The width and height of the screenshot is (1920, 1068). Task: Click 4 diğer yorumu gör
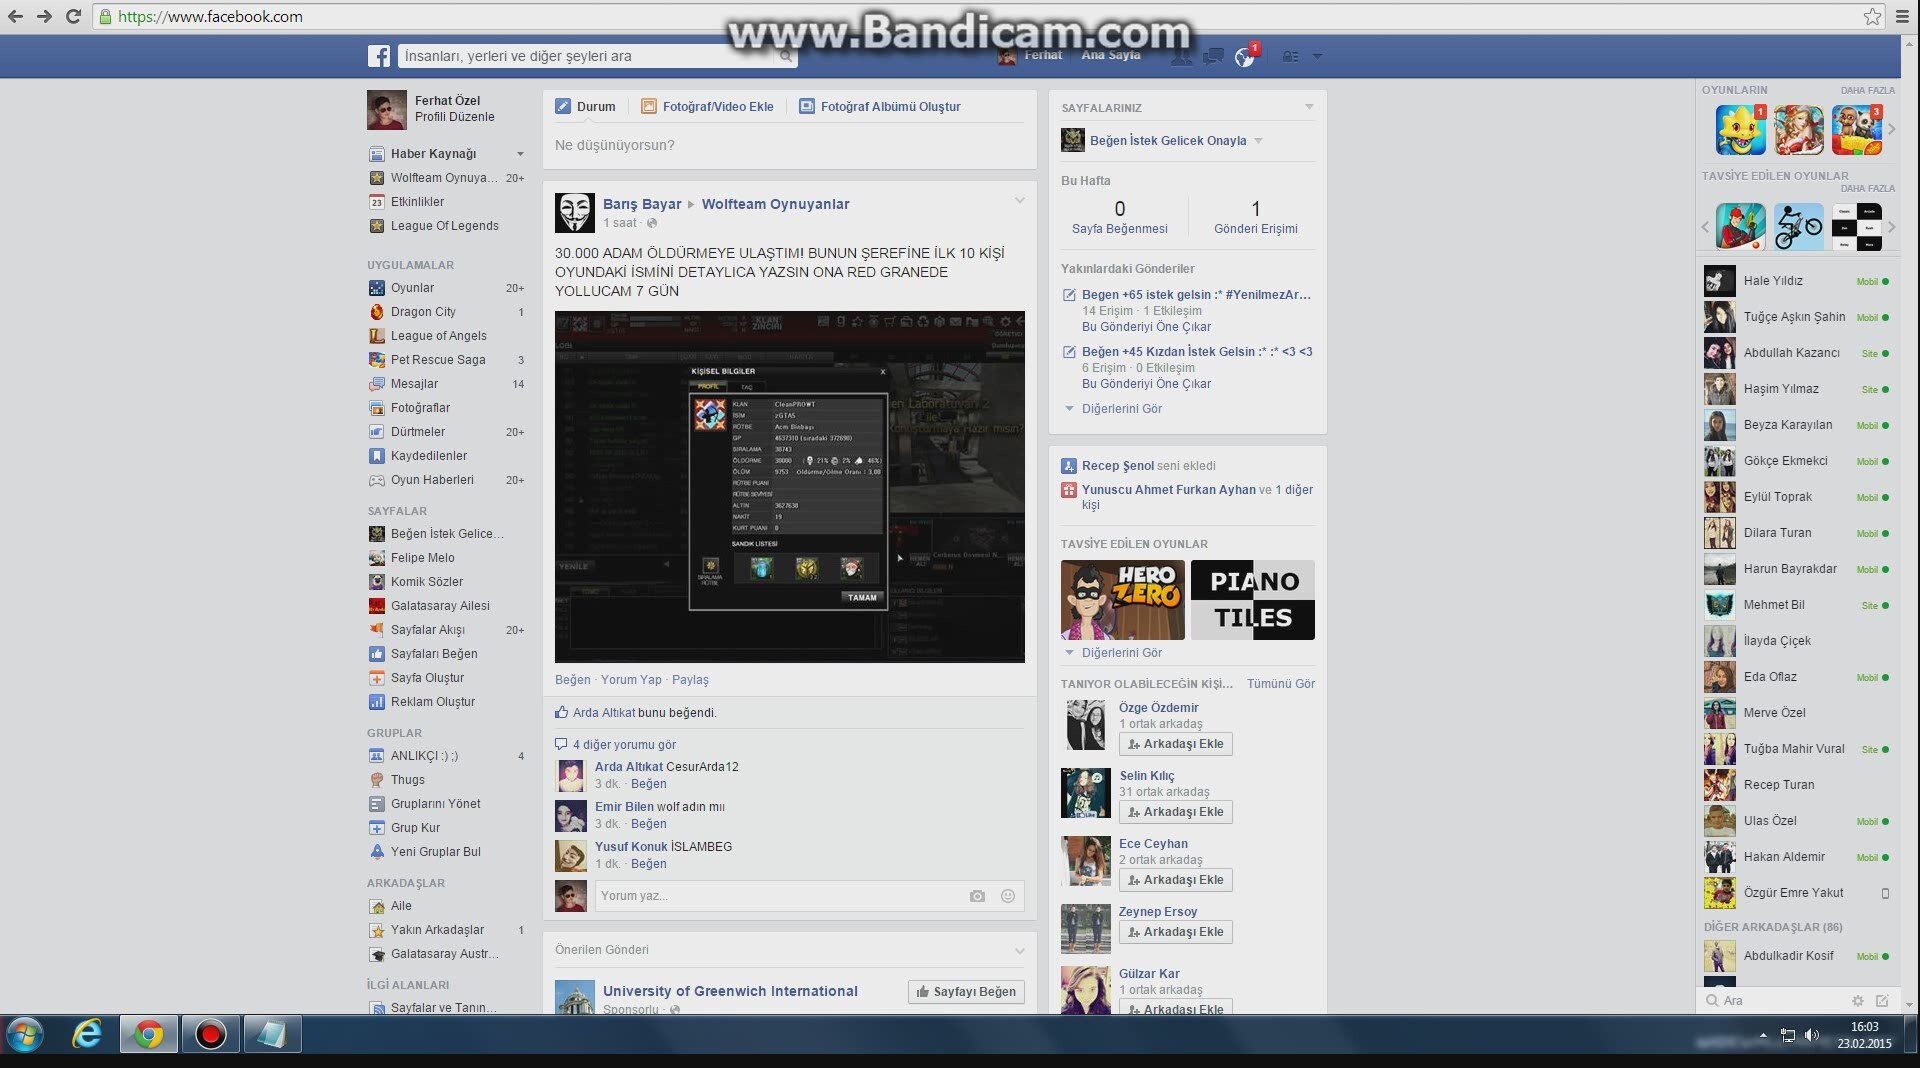pyautogui.click(x=624, y=745)
